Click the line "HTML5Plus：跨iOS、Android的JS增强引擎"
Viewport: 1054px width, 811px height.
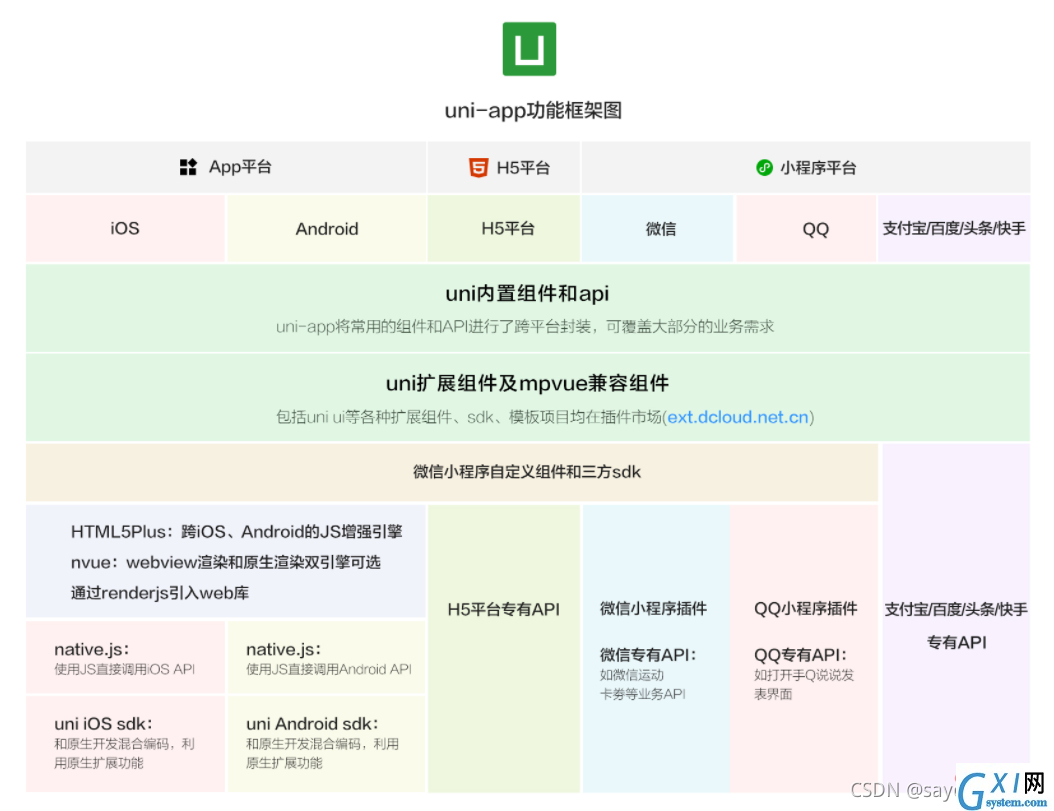click(237, 532)
